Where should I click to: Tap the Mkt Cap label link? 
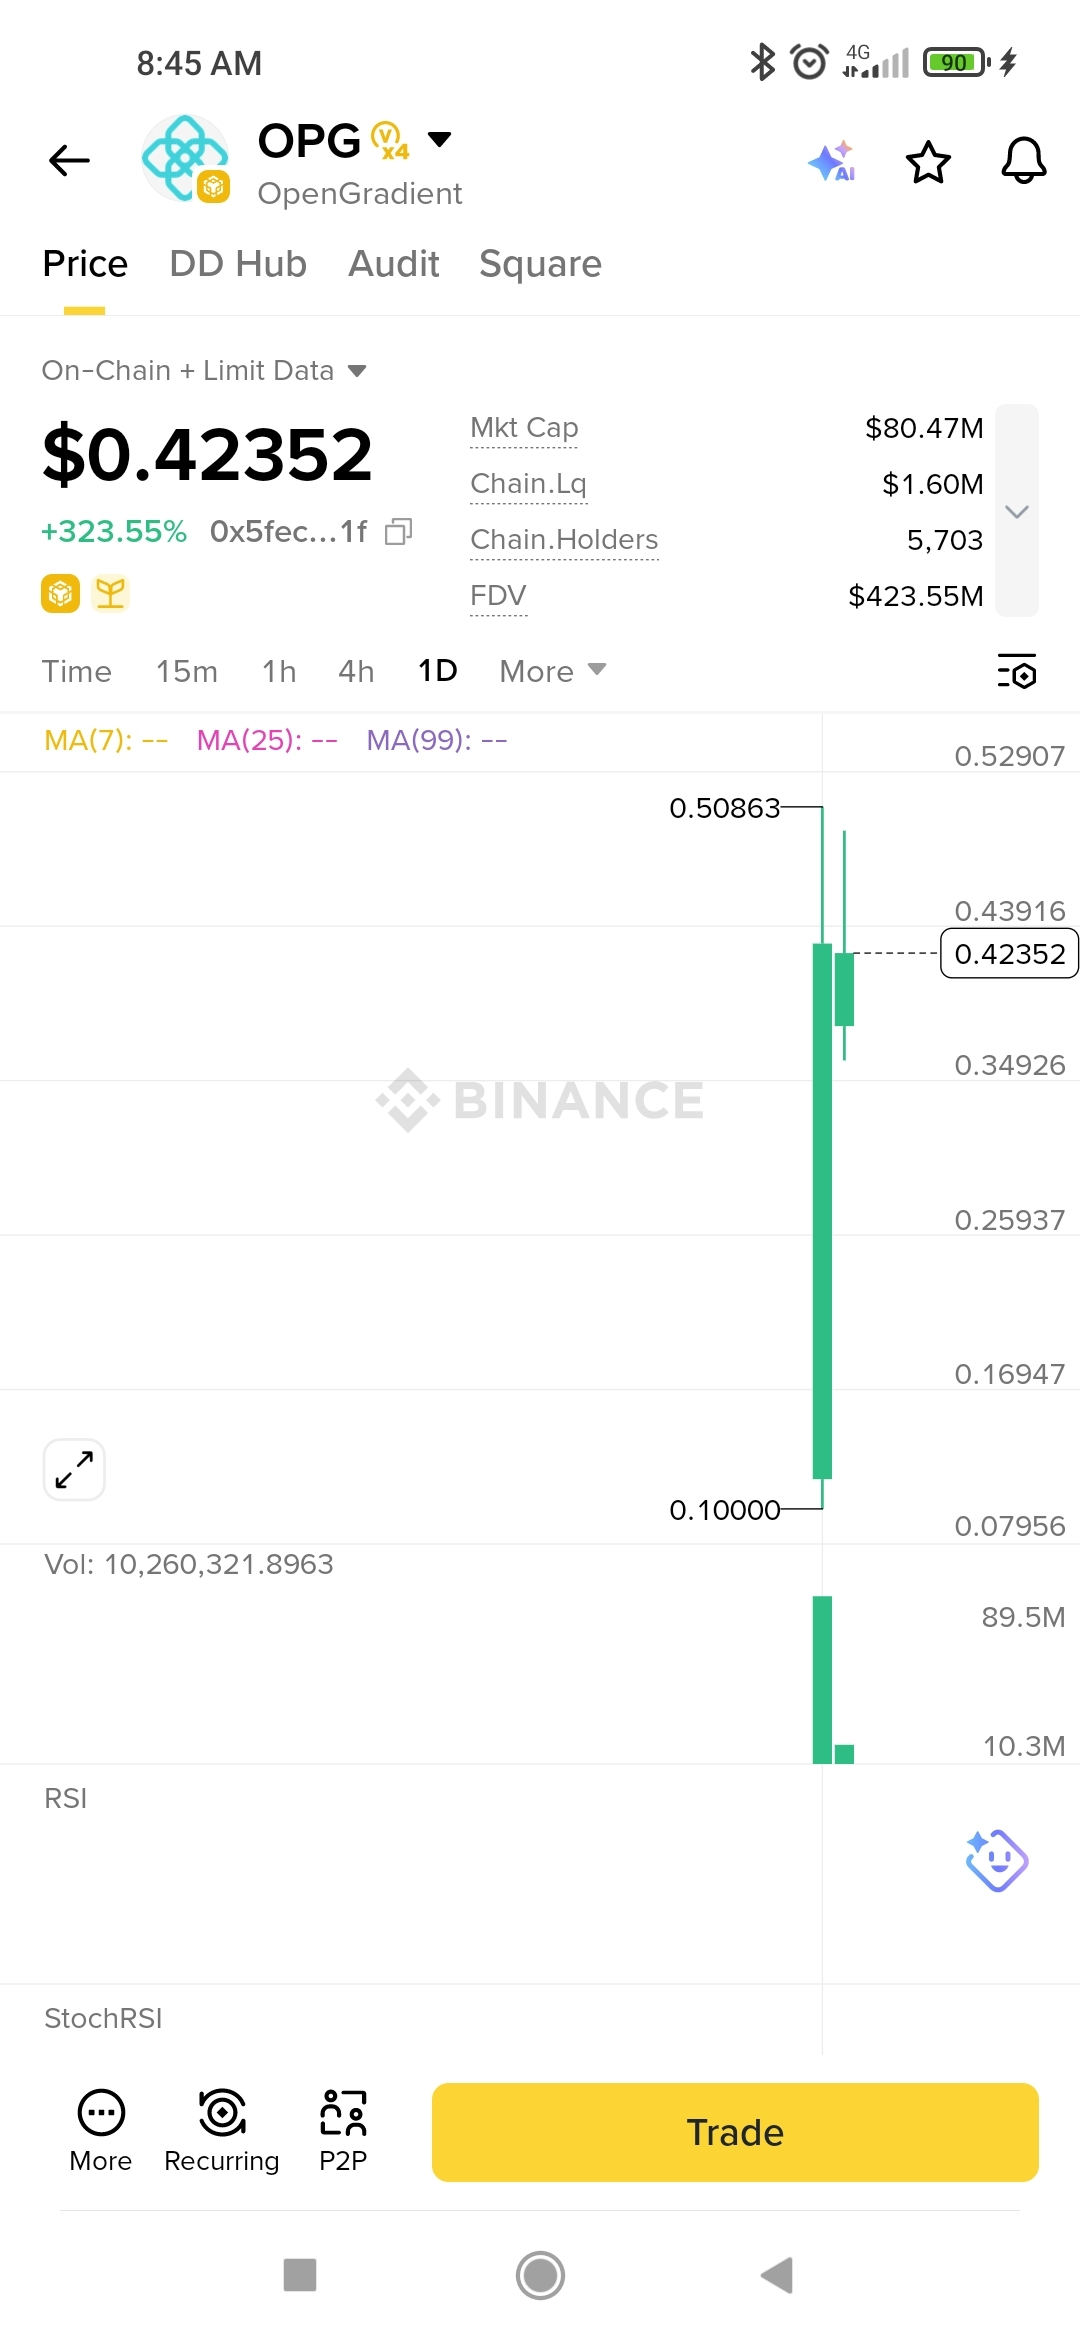[x=524, y=428]
